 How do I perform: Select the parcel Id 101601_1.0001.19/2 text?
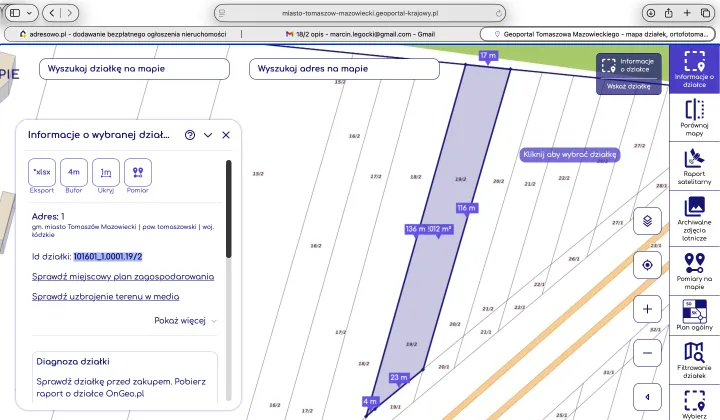click(x=108, y=257)
